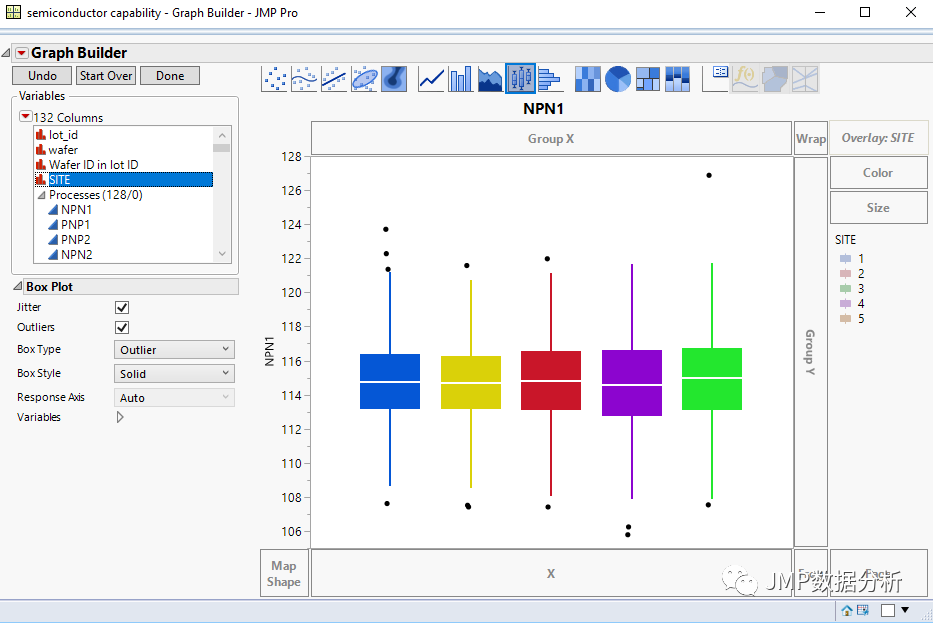Select the Contour element icon
933x623 pixels.
click(394, 79)
